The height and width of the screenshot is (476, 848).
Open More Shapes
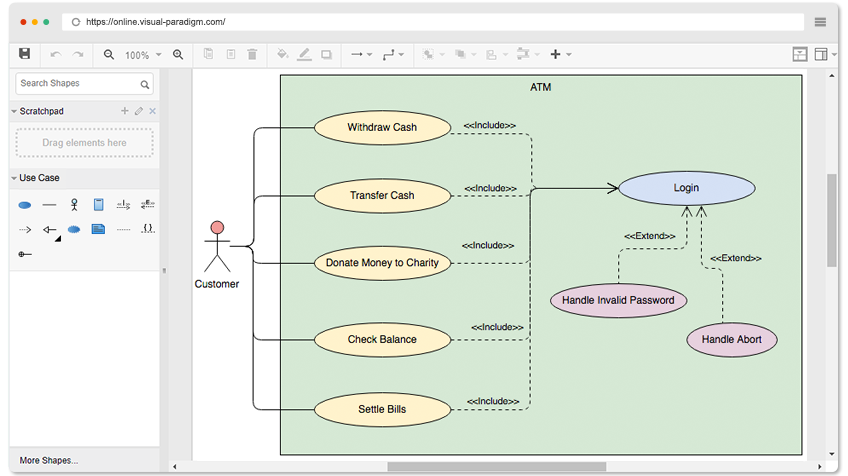coord(49,460)
